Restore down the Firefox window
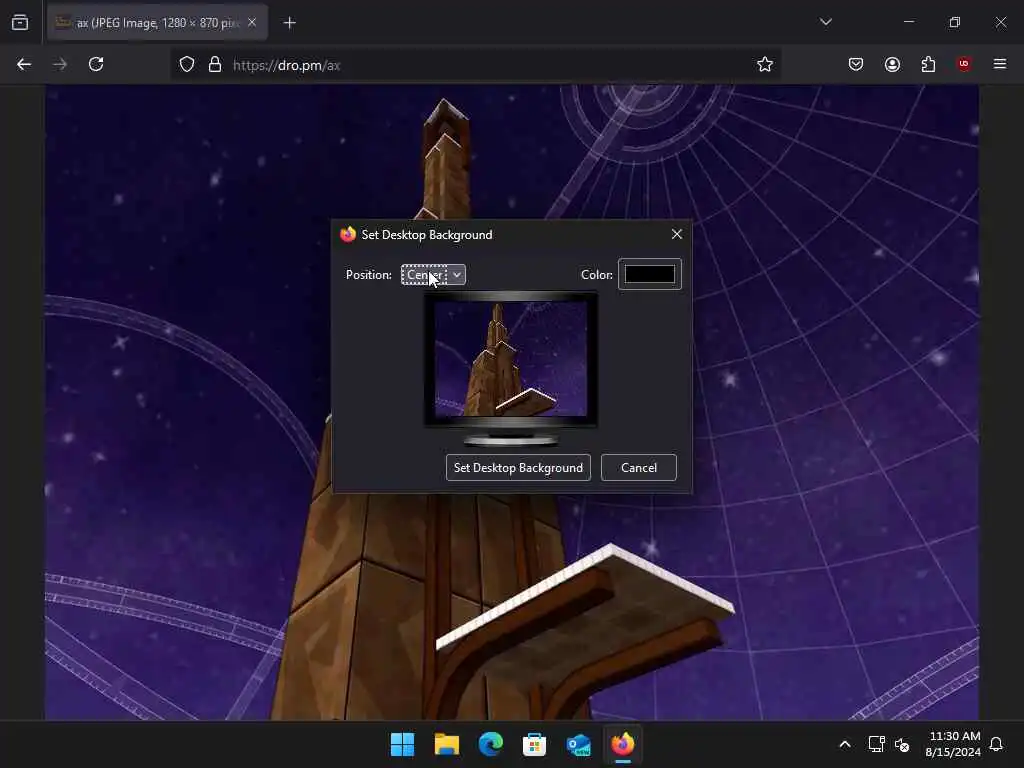Image resolution: width=1024 pixels, height=768 pixels. pyautogui.click(x=955, y=22)
